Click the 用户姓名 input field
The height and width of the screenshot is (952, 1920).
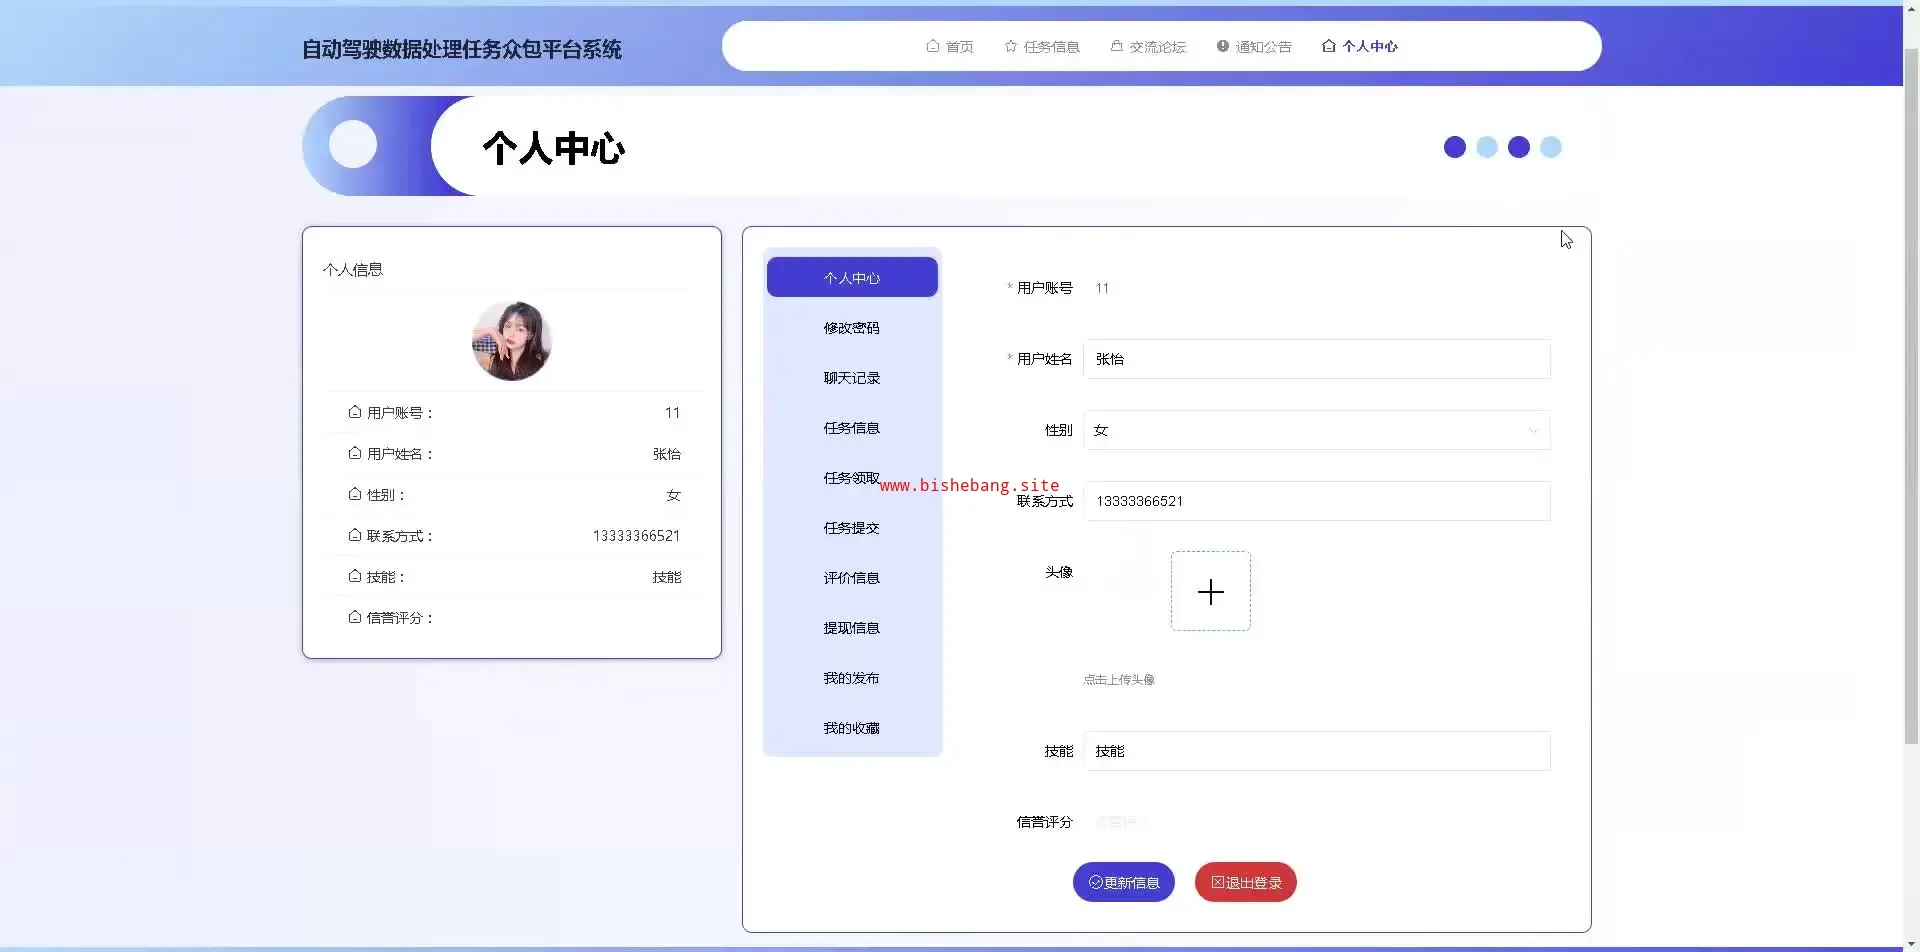coord(1317,359)
